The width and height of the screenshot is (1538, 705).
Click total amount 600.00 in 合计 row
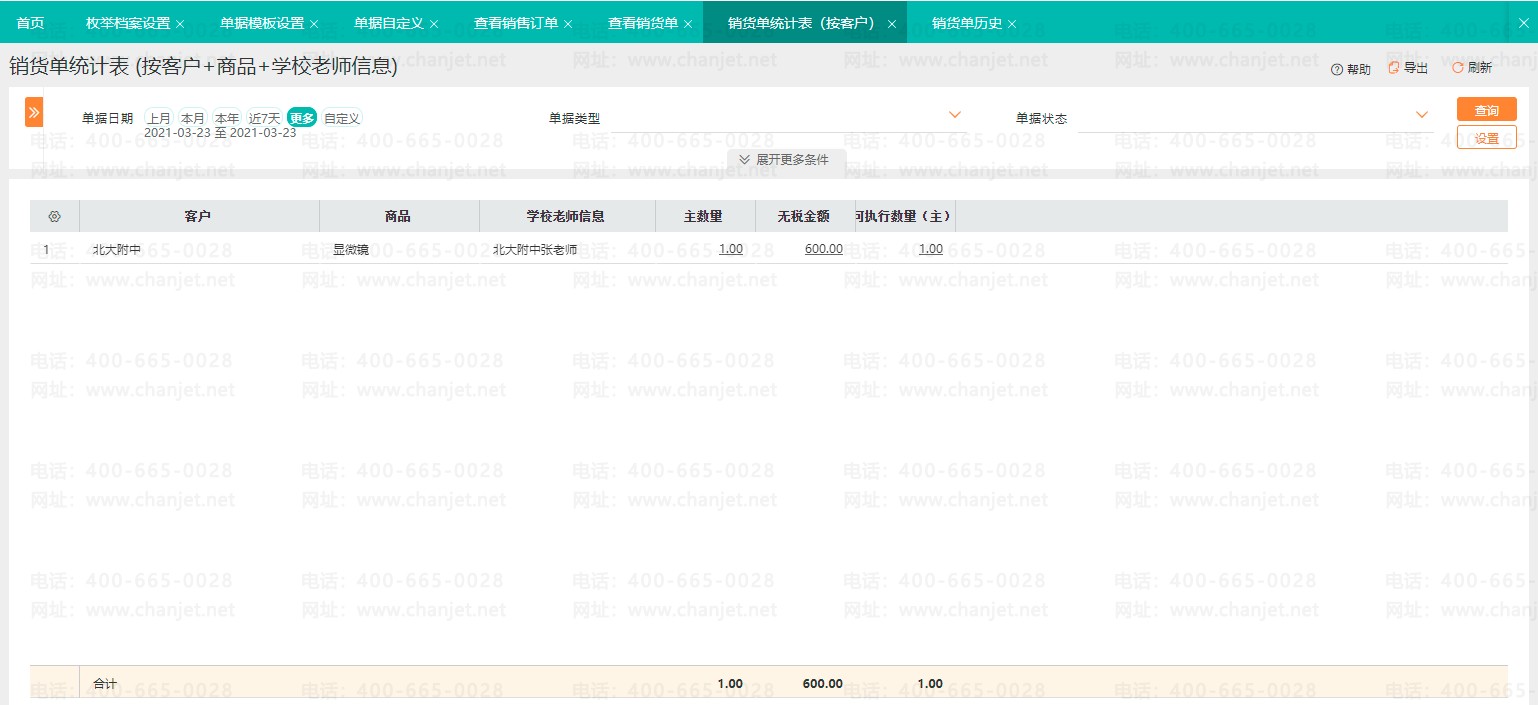coord(823,684)
